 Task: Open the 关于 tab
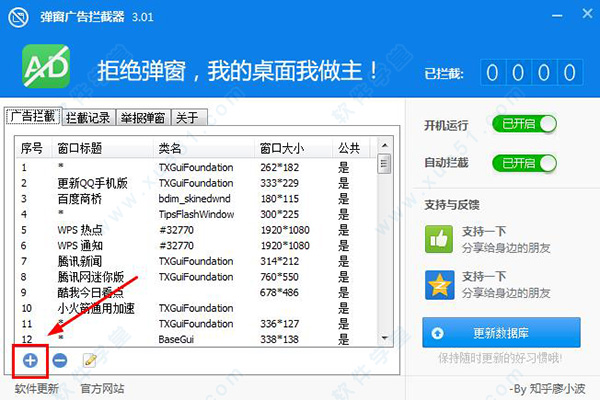coord(189,118)
